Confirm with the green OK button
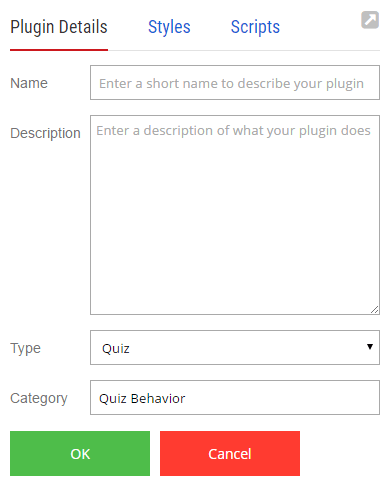 pyautogui.click(x=80, y=454)
